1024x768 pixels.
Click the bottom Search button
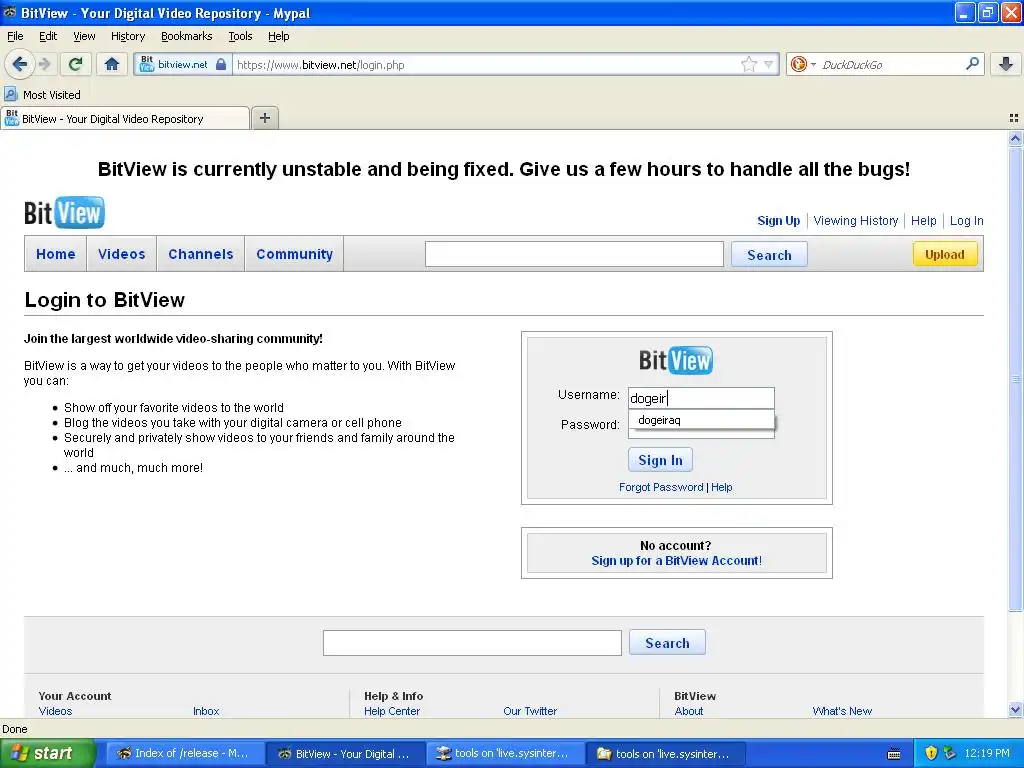[667, 643]
